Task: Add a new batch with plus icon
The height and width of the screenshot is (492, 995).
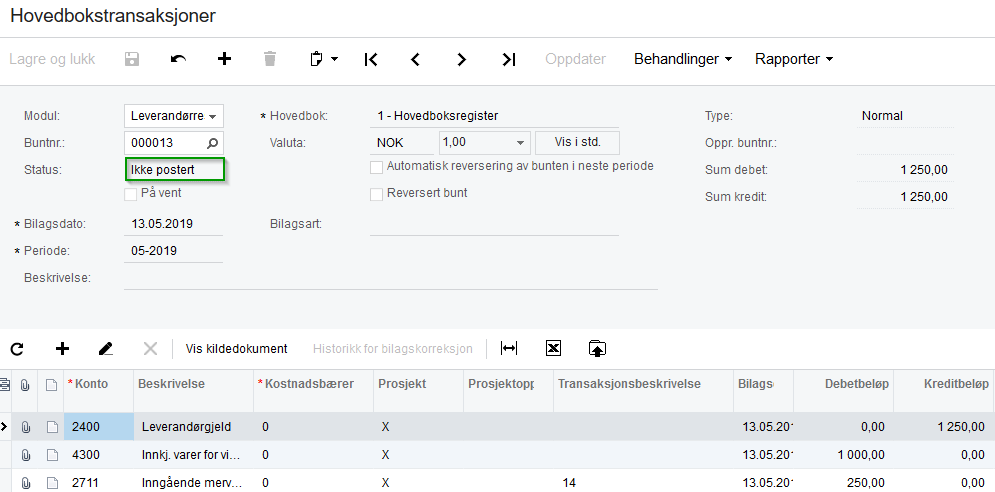Action: 224,59
